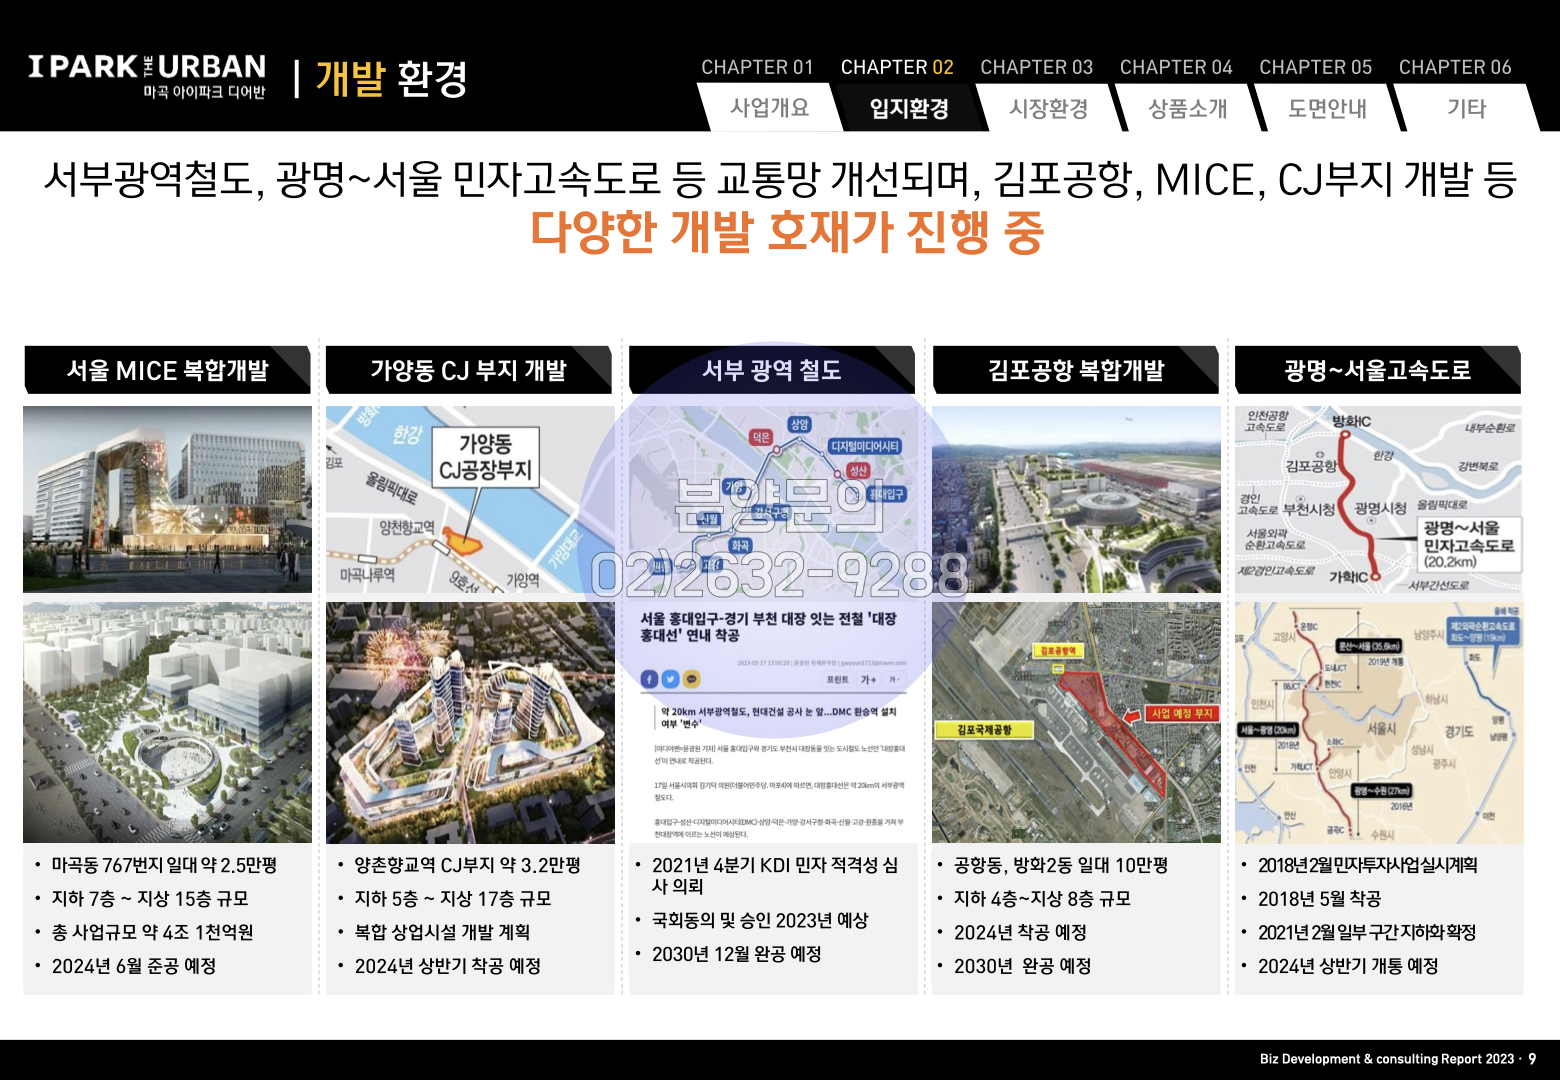Click the 개발 환경 page title
1560x1080 pixels.
pyautogui.click(x=391, y=78)
